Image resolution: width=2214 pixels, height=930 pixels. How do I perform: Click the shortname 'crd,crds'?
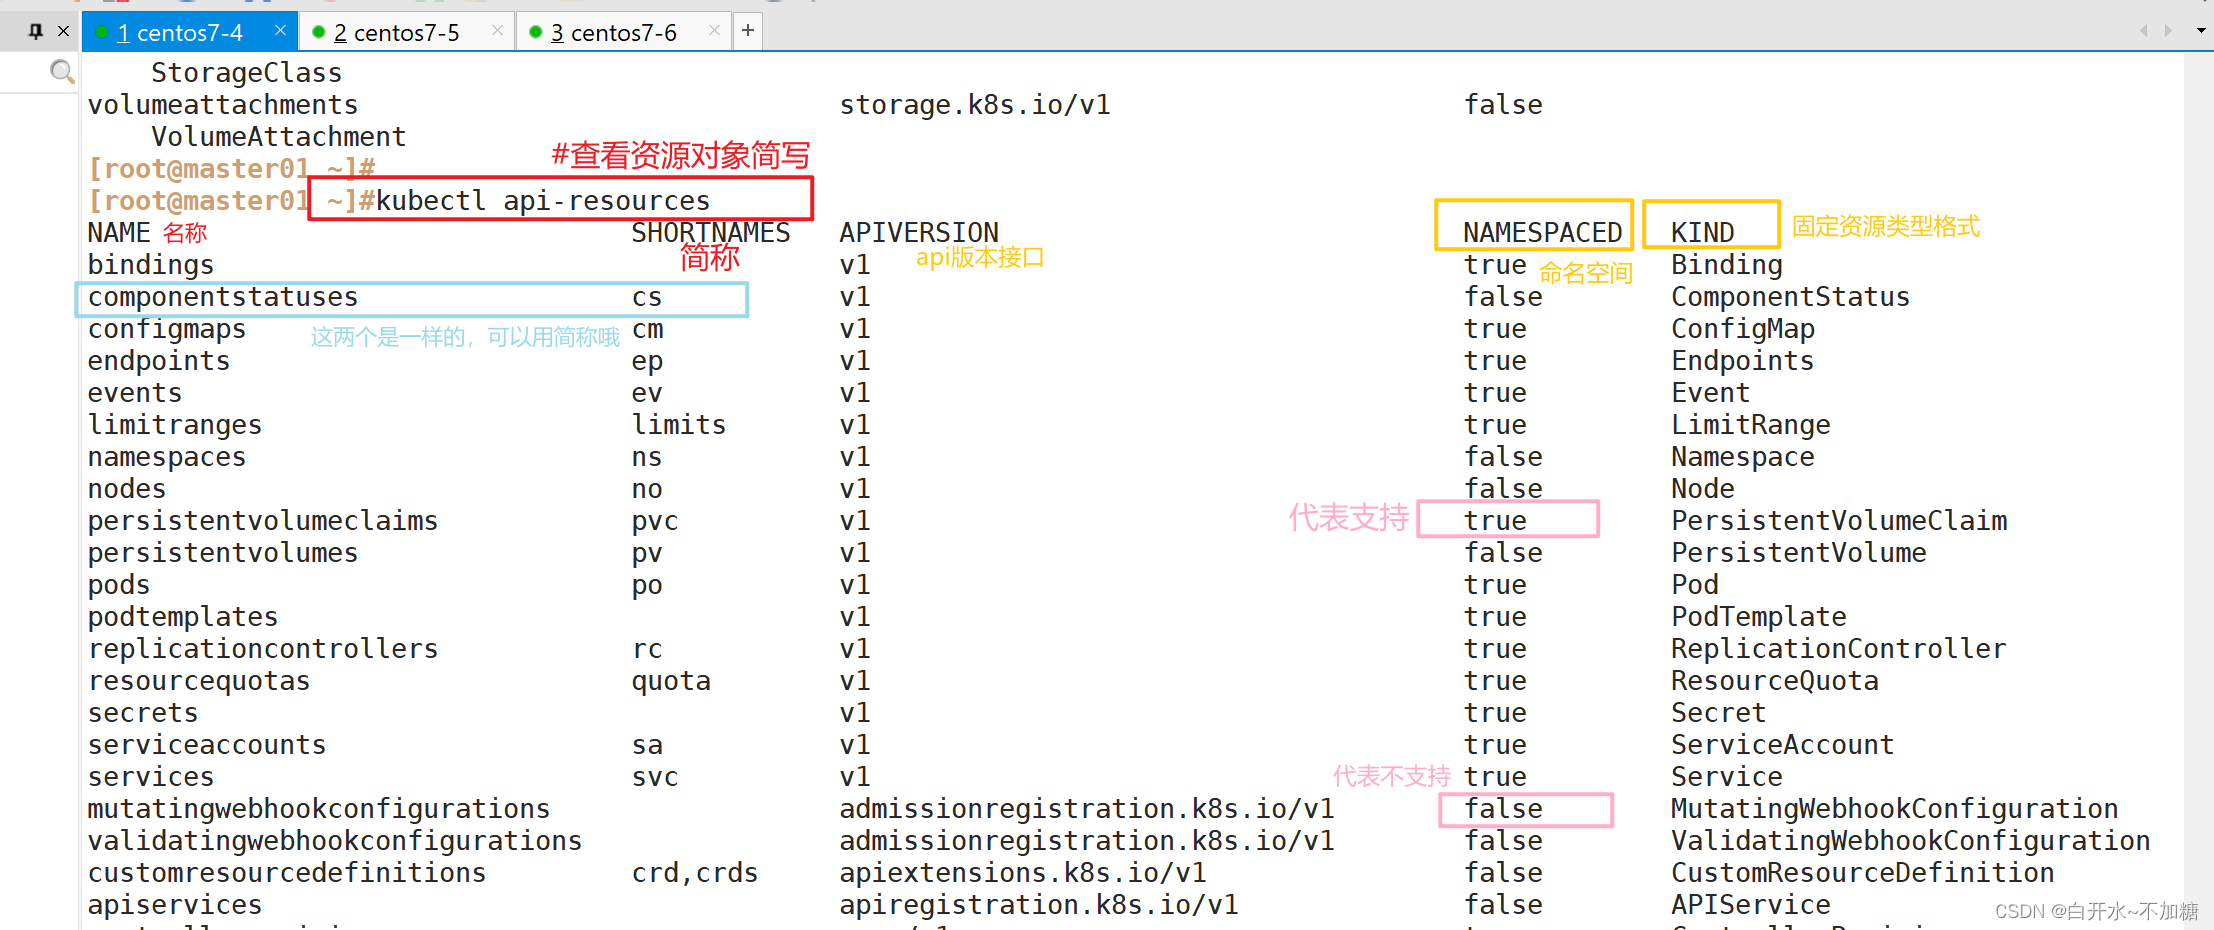695,873
